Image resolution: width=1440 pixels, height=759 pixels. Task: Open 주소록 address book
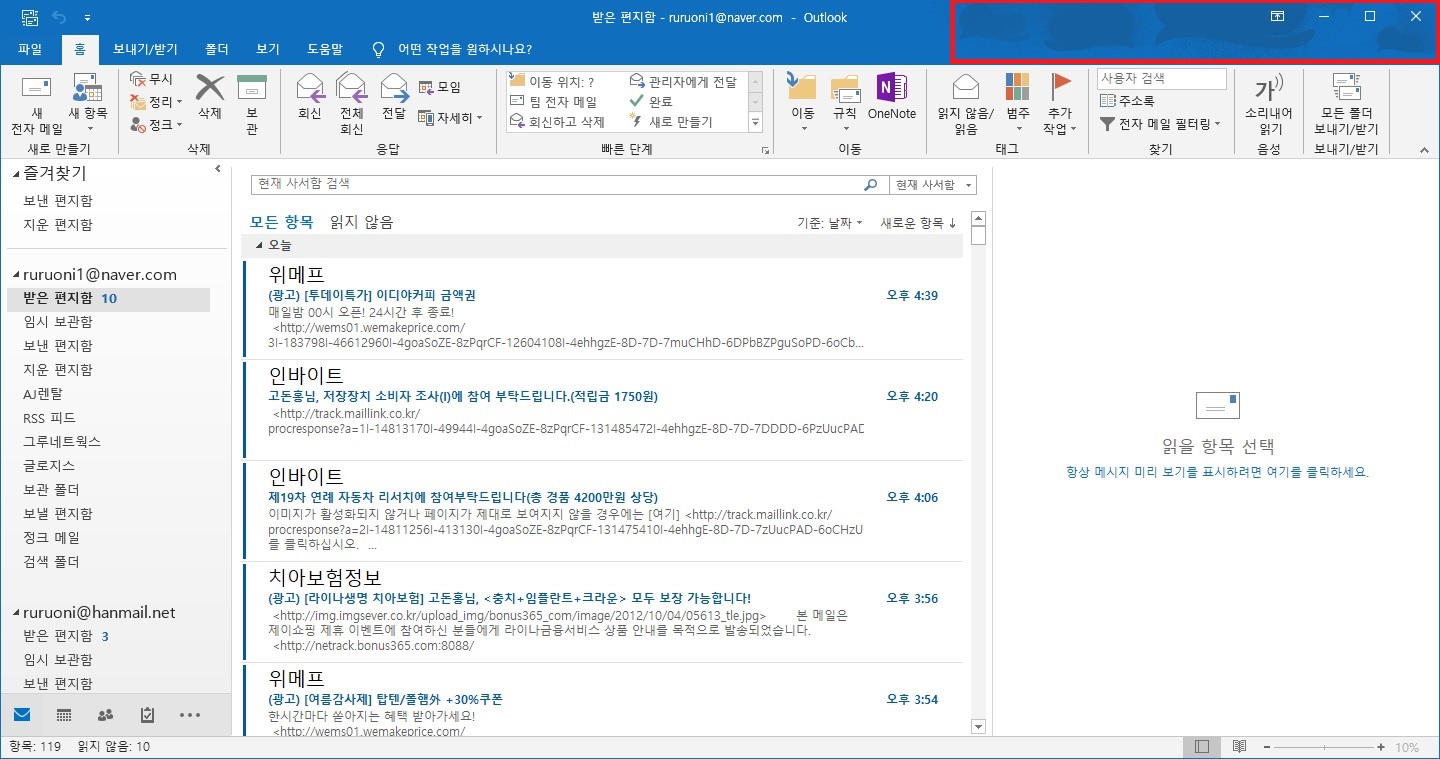point(1127,101)
